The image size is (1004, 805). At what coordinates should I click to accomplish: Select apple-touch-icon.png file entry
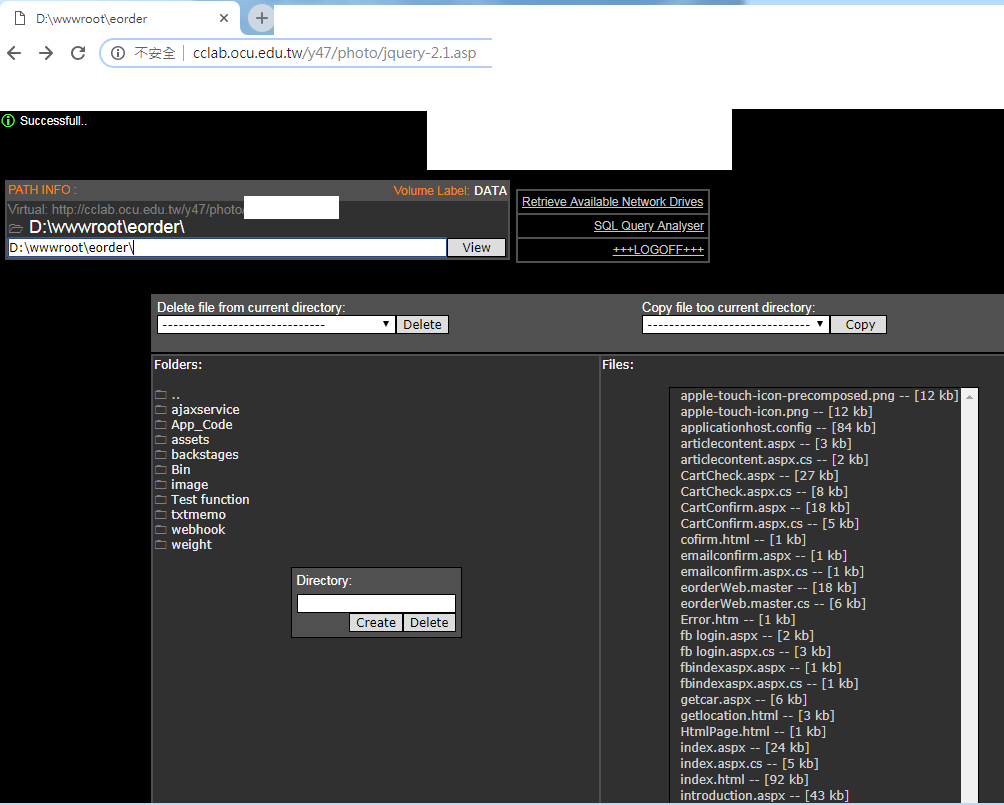coord(776,412)
